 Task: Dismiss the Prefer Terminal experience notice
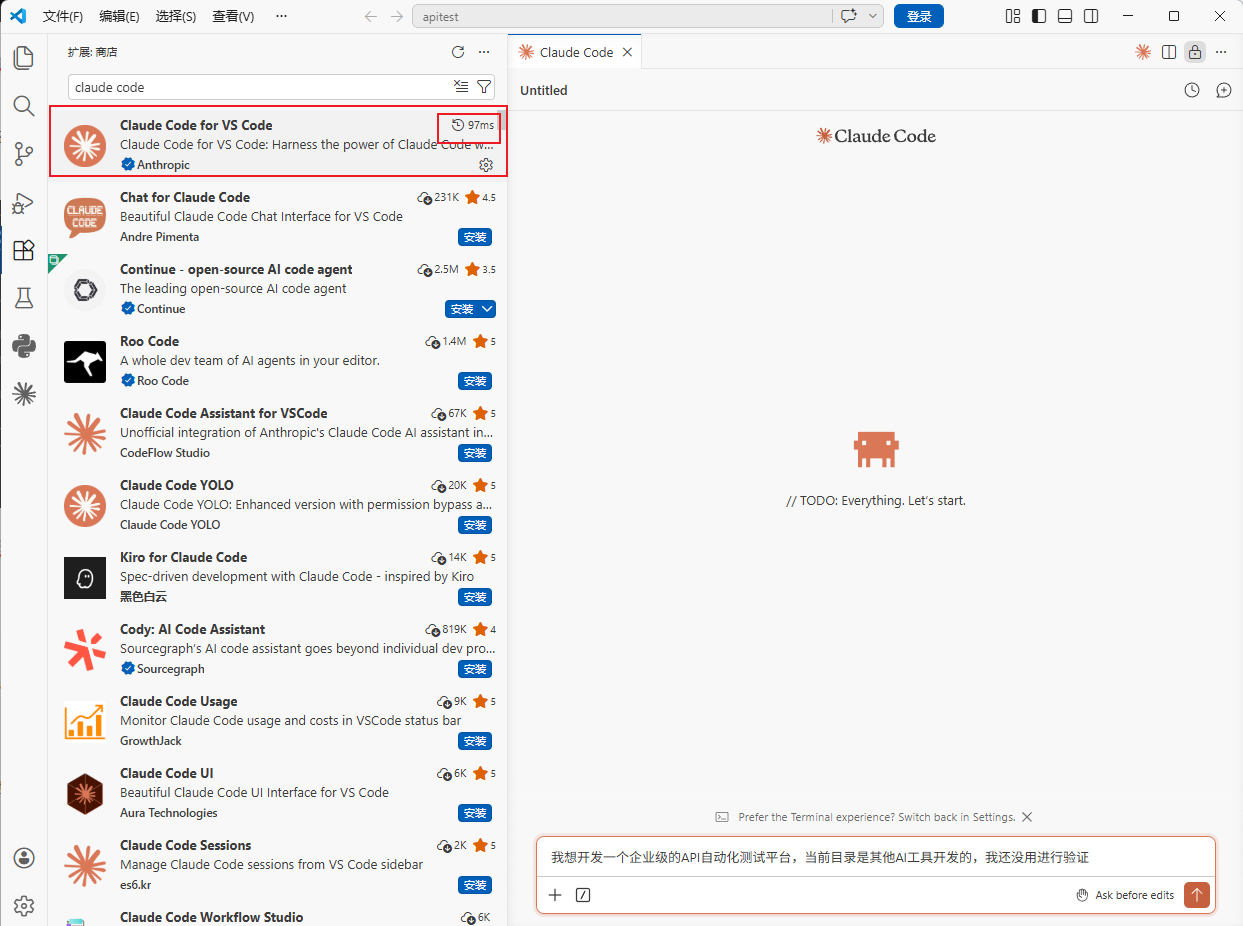coord(1027,817)
